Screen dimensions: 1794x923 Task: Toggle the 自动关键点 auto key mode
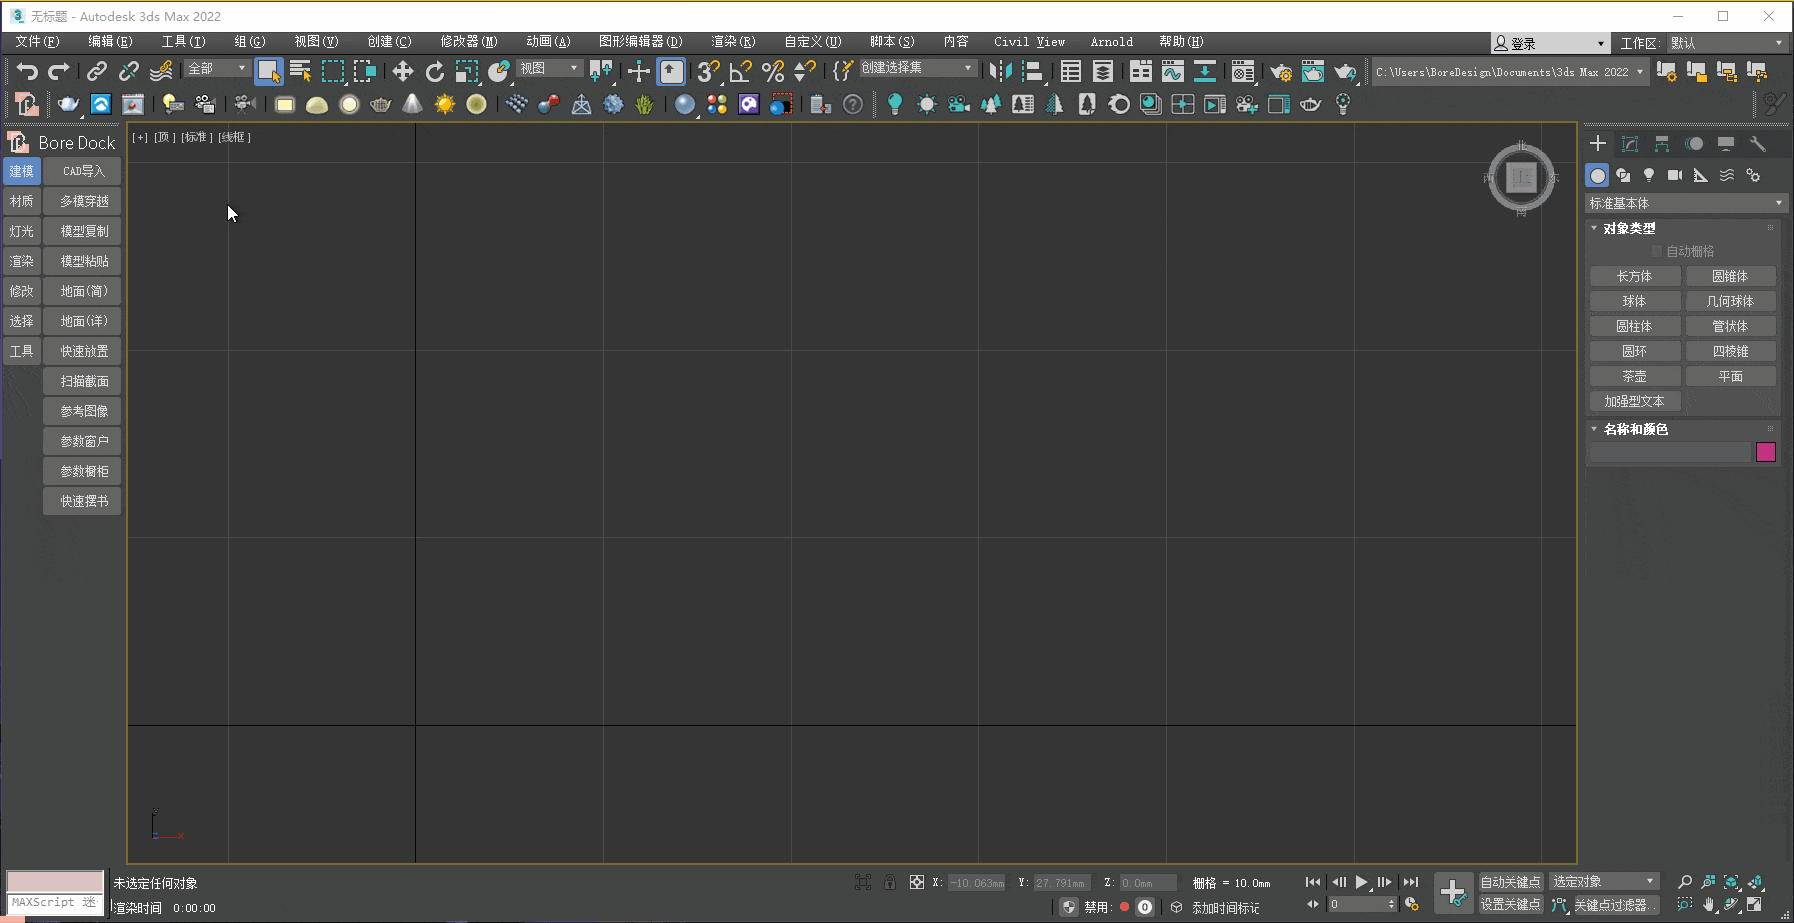click(1510, 882)
